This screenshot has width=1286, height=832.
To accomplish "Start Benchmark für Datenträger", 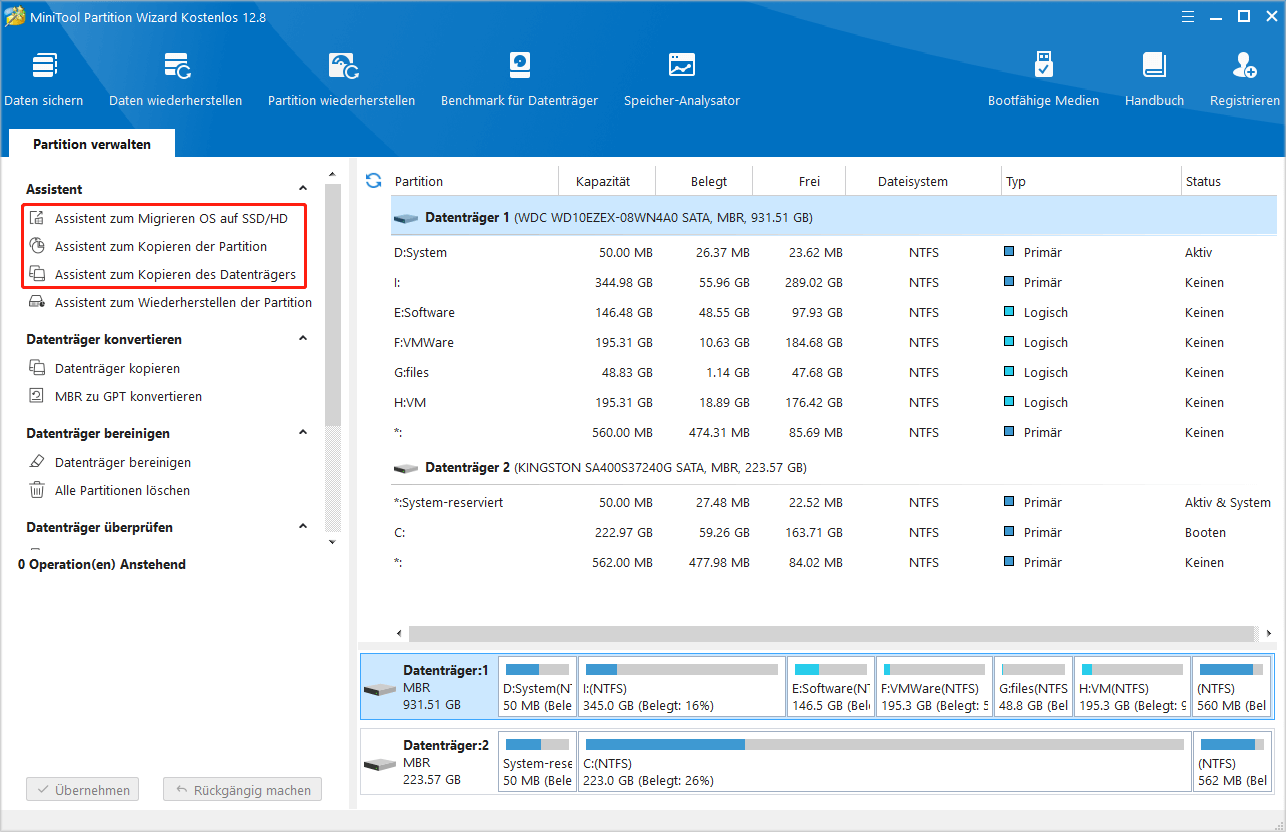I will pyautogui.click(x=519, y=79).
